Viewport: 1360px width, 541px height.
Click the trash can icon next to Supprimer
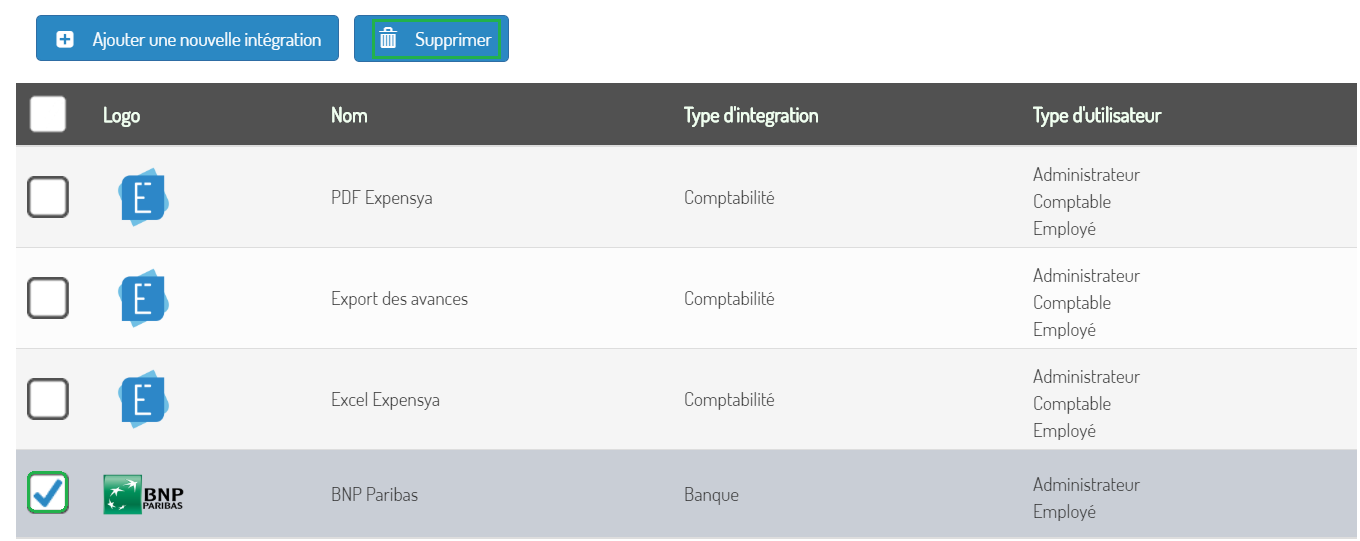coord(388,39)
